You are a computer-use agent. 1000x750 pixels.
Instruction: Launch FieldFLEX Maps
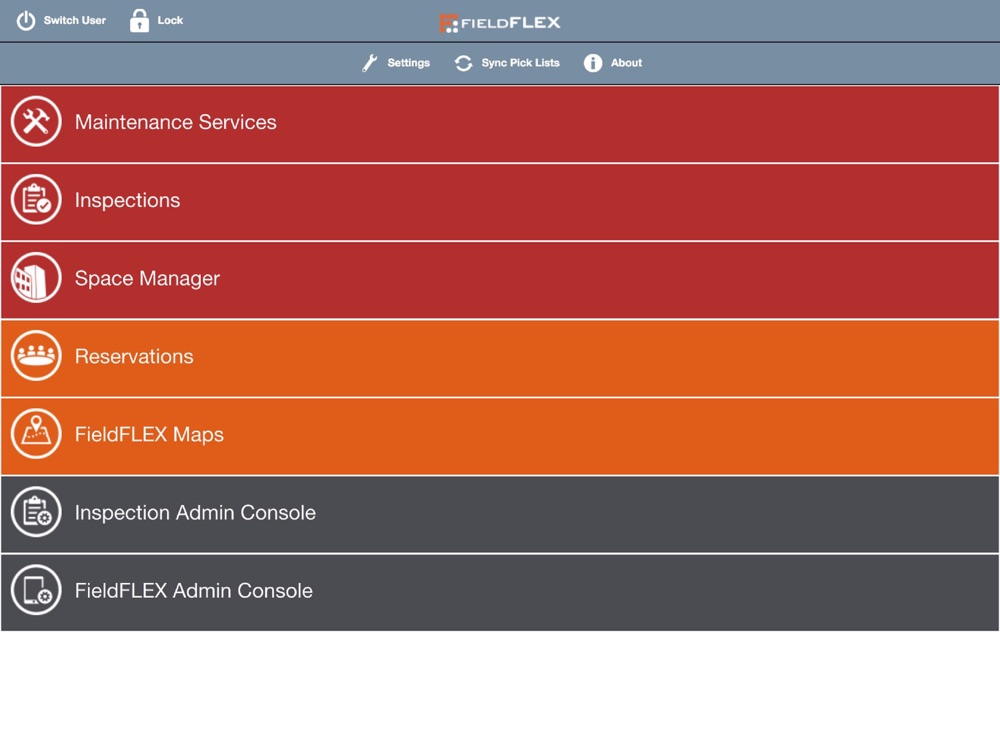pyautogui.click(x=500, y=436)
